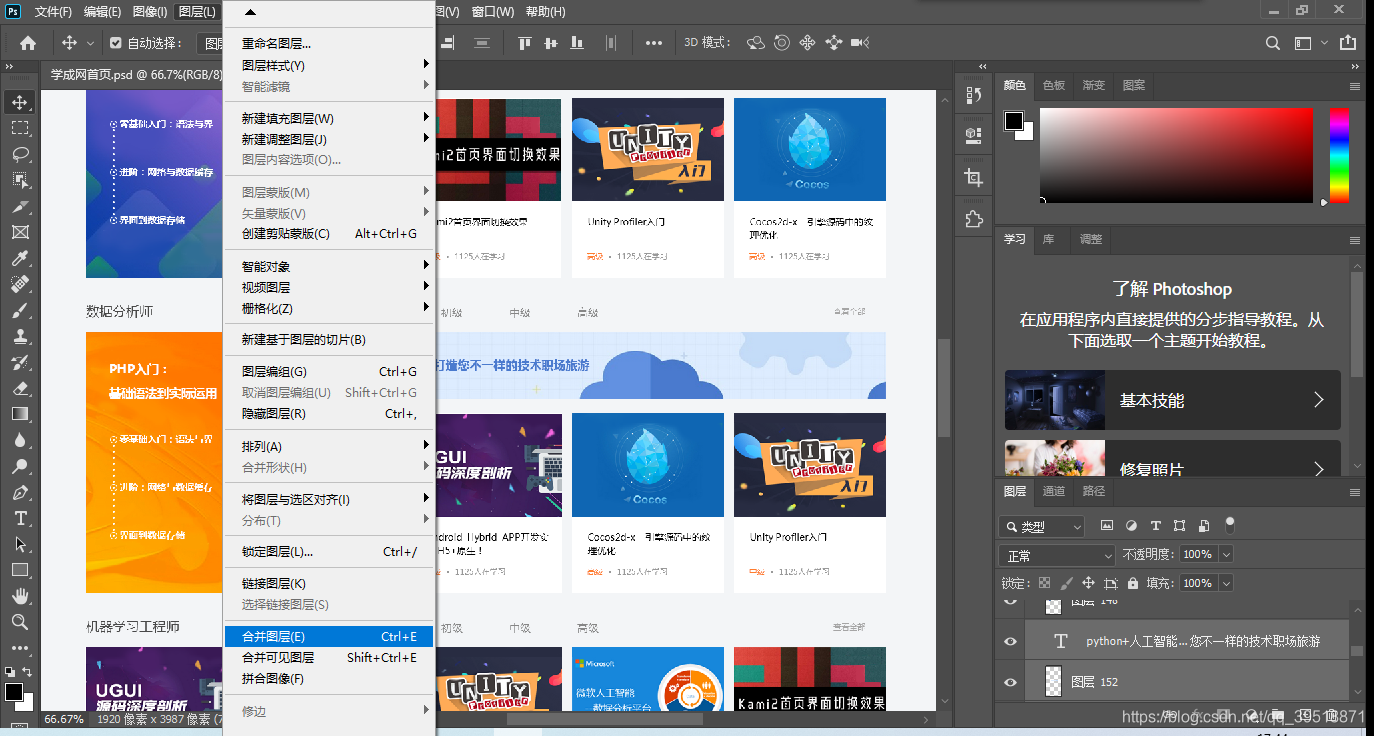Screen dimensions: 1374x736
Task: Click the opacity 100% input field
Action: click(1197, 554)
